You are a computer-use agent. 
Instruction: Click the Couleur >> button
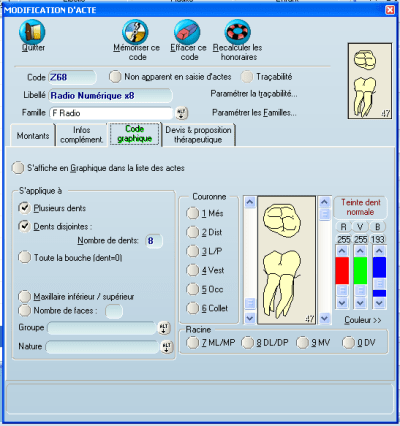coord(362,320)
